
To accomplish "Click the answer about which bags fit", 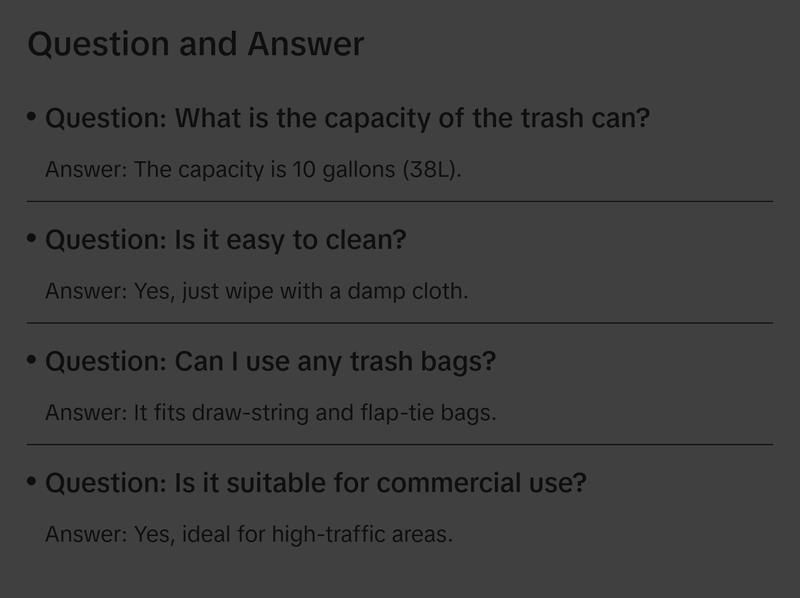I will tap(270, 412).
